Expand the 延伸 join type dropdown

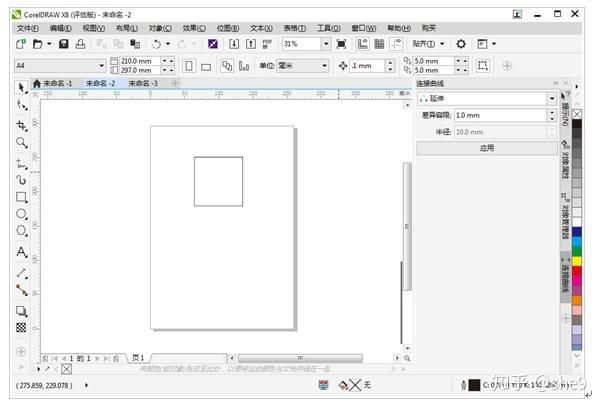pos(552,99)
